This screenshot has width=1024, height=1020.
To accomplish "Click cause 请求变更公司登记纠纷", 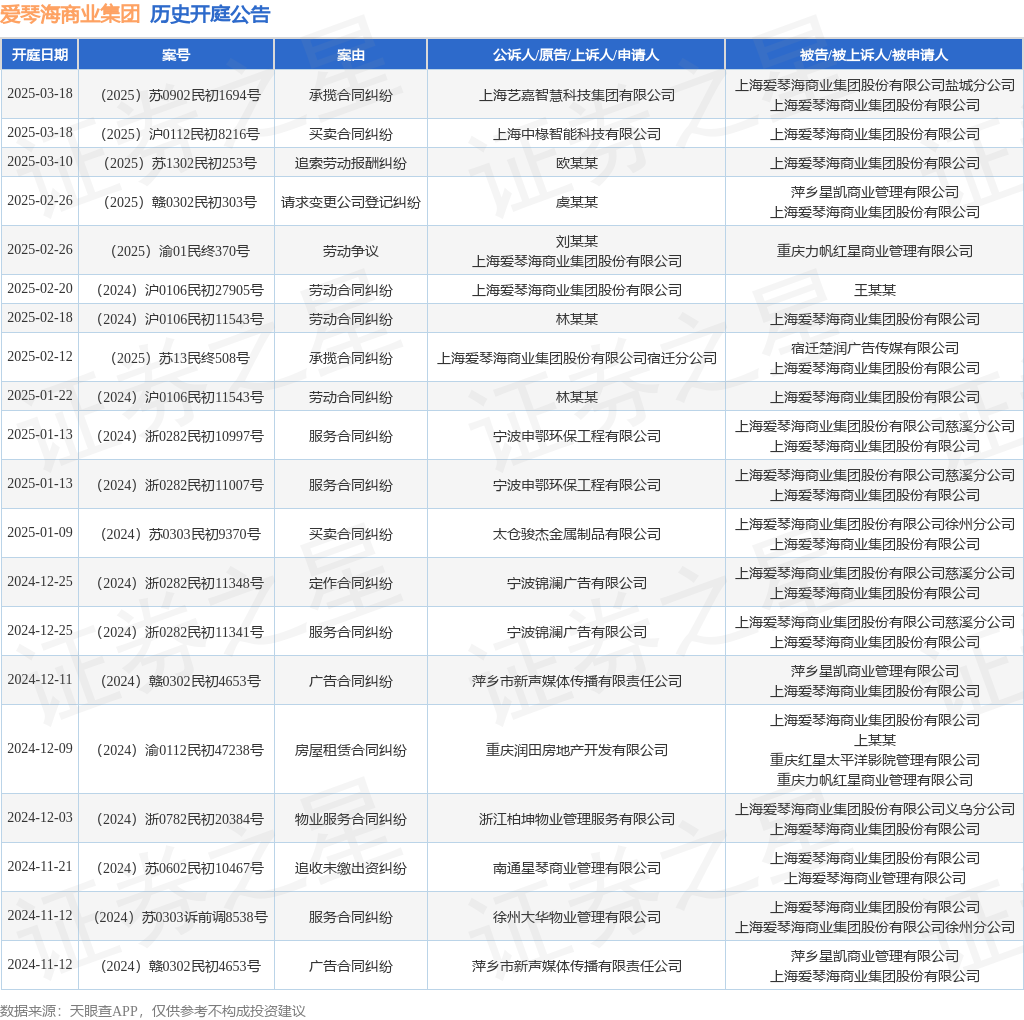I will [x=351, y=202].
